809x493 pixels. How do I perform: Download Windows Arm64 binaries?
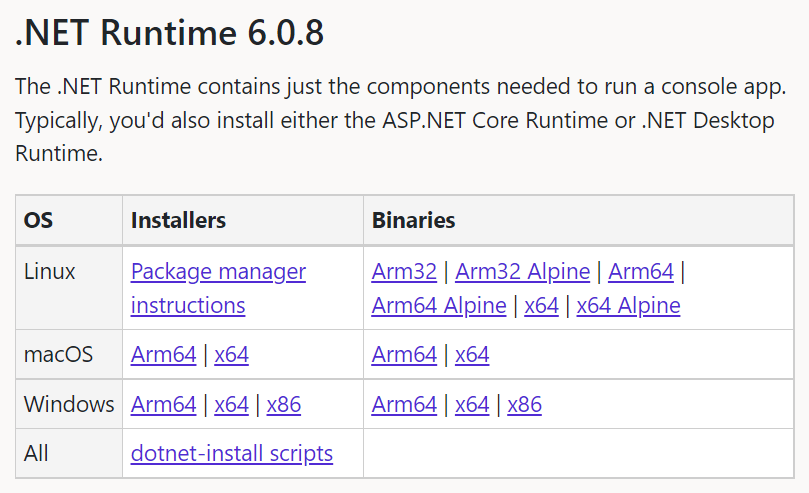[x=404, y=405]
